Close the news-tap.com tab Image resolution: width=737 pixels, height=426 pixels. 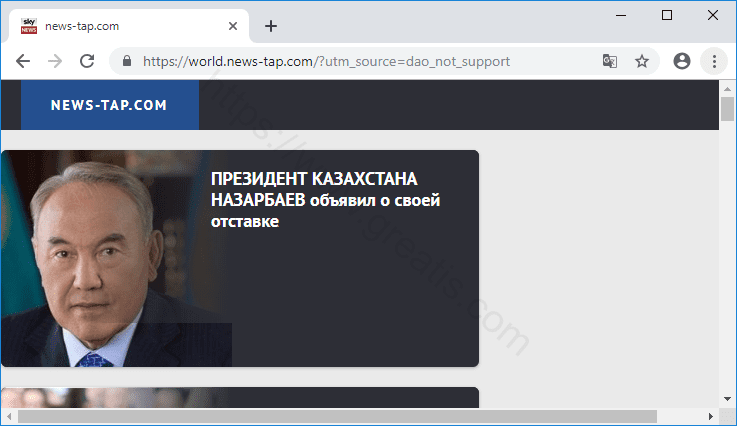(x=234, y=26)
